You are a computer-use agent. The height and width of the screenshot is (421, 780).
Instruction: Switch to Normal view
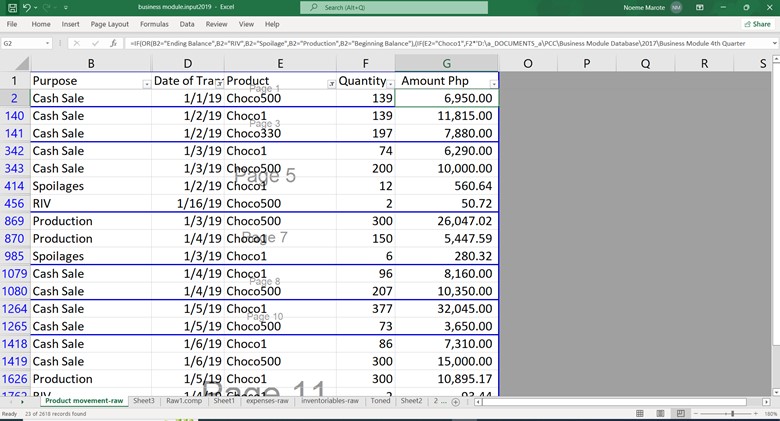coord(640,414)
